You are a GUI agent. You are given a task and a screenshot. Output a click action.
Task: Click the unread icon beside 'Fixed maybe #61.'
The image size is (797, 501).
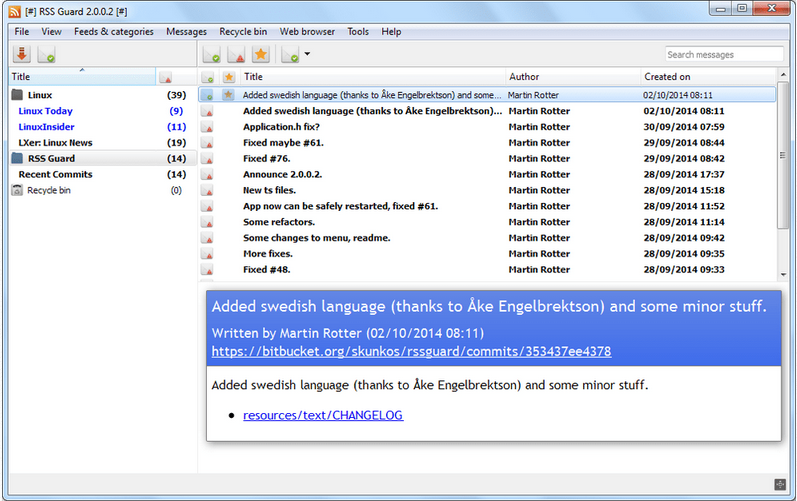pos(207,143)
